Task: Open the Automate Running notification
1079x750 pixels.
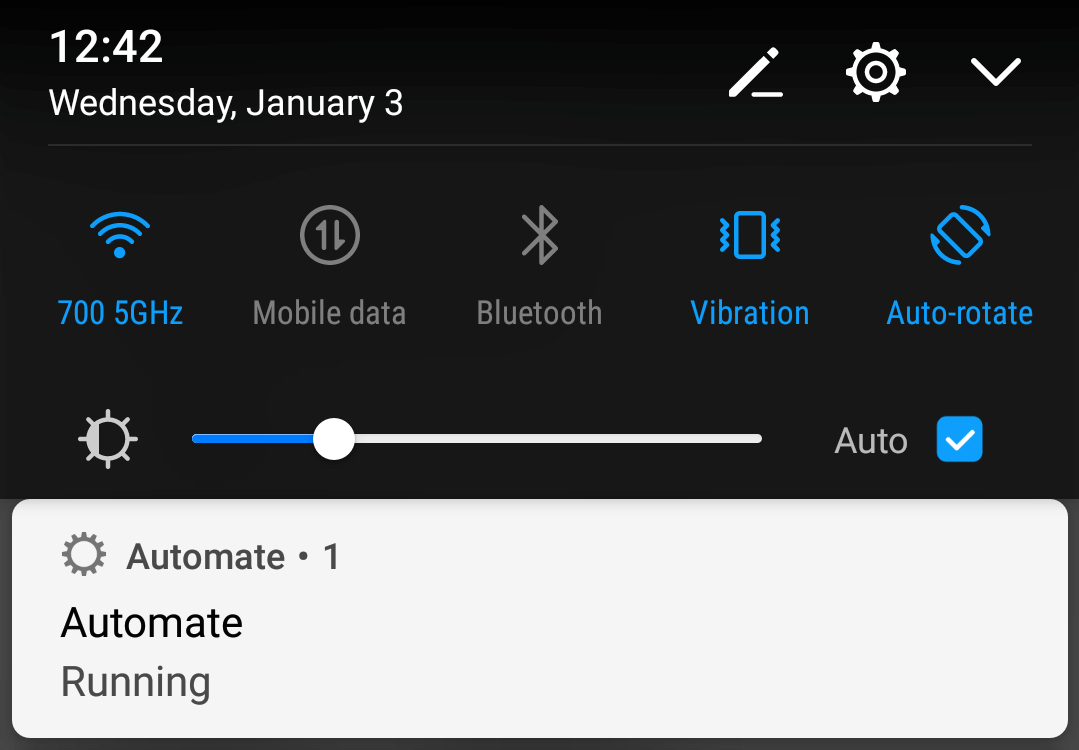Action: 540,619
